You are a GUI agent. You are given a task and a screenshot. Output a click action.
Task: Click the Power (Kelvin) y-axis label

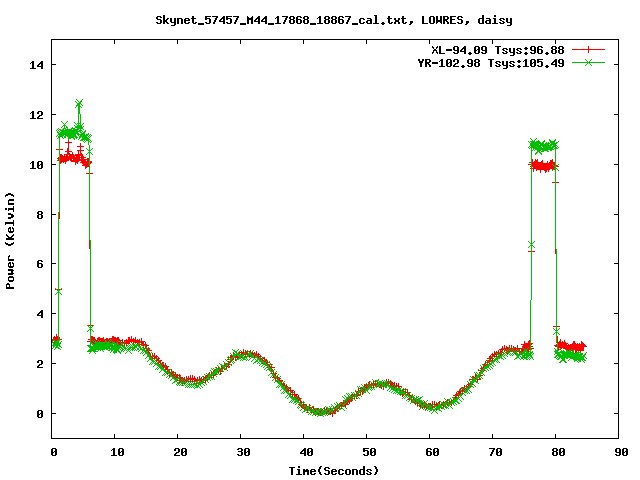pos(10,241)
